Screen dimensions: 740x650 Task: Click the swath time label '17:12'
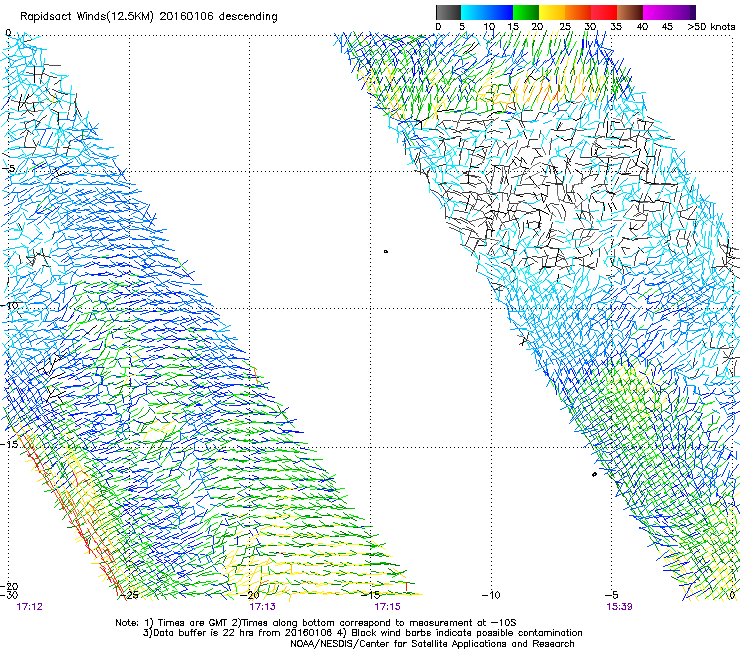(29, 607)
